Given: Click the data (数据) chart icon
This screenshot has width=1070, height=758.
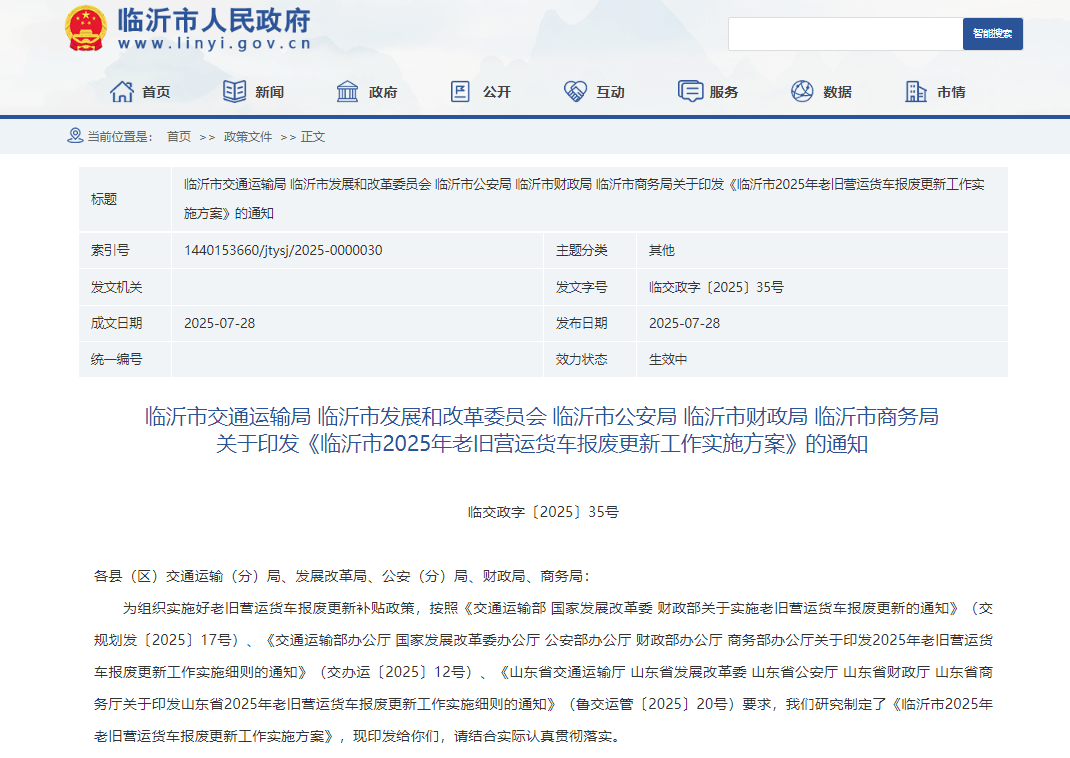Looking at the screenshot, I should pos(802,92).
